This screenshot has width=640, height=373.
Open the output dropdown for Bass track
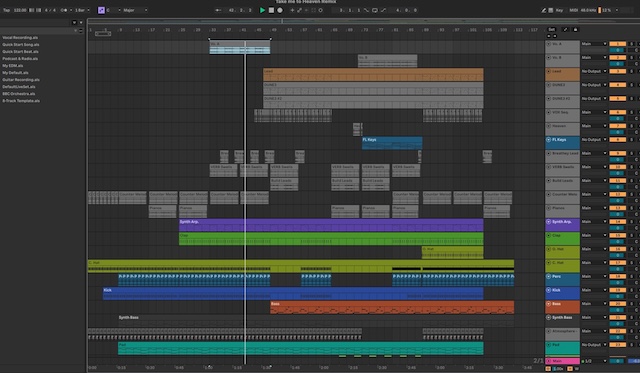pos(594,304)
